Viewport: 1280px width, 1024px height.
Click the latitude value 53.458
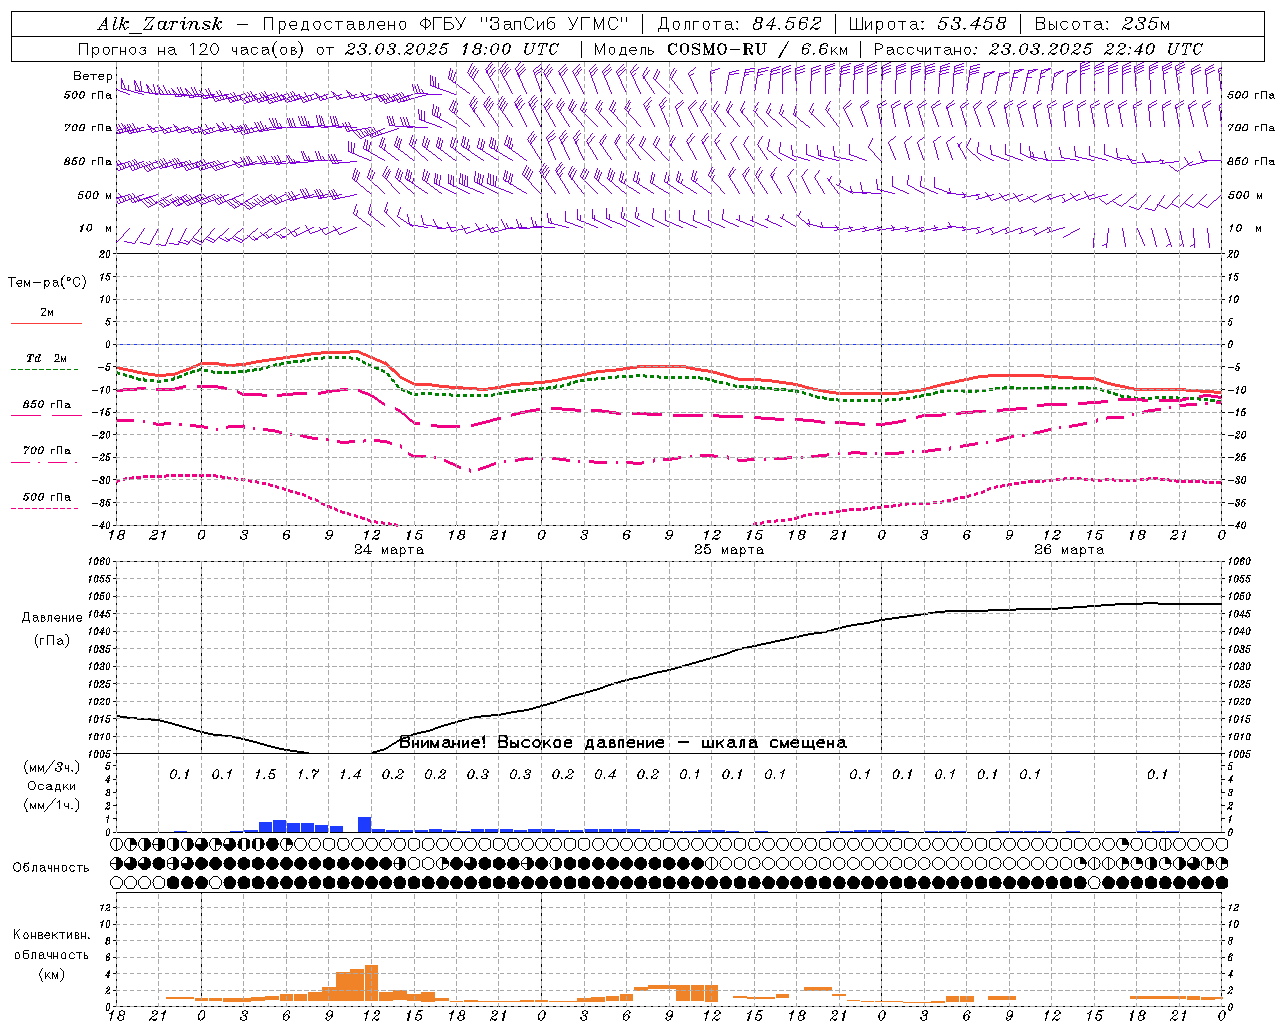[x=972, y=24]
